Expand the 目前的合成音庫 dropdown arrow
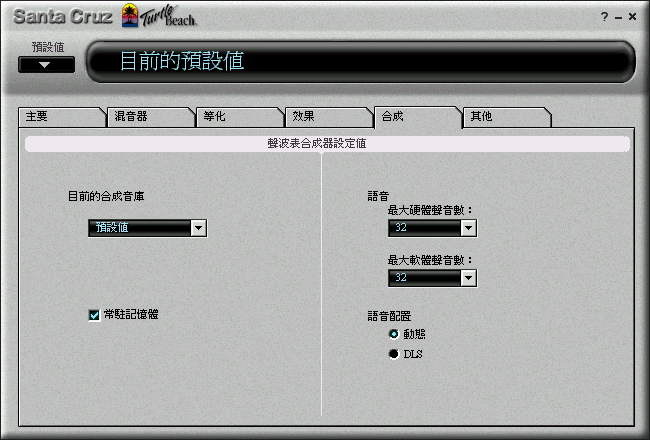650x440 pixels. (x=199, y=228)
